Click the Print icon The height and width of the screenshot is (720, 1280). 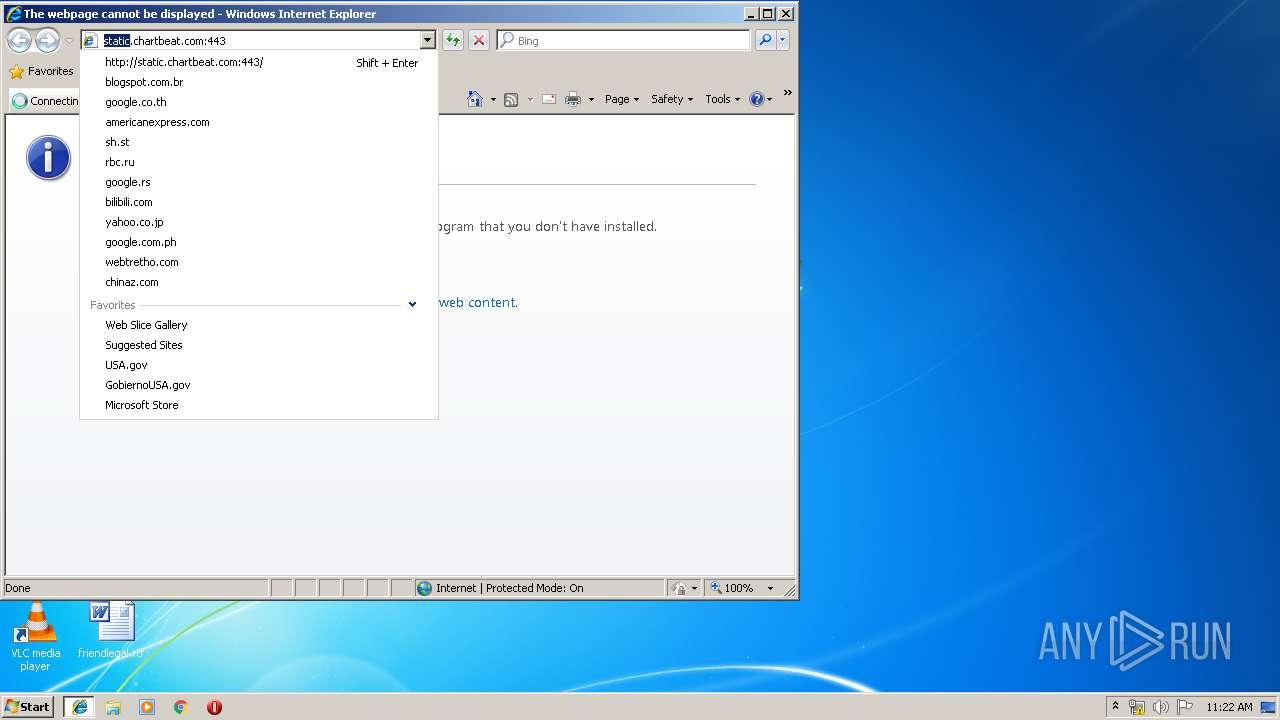click(x=573, y=99)
